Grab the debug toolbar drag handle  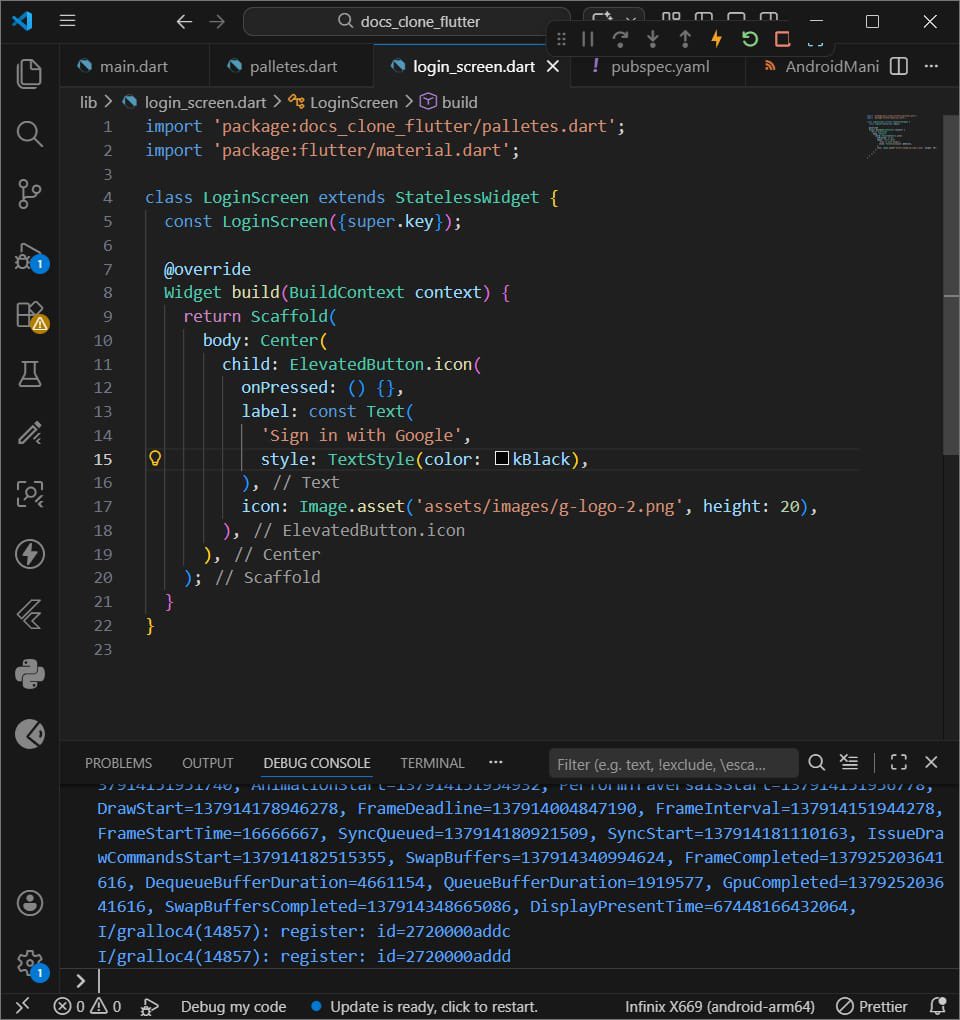561,39
